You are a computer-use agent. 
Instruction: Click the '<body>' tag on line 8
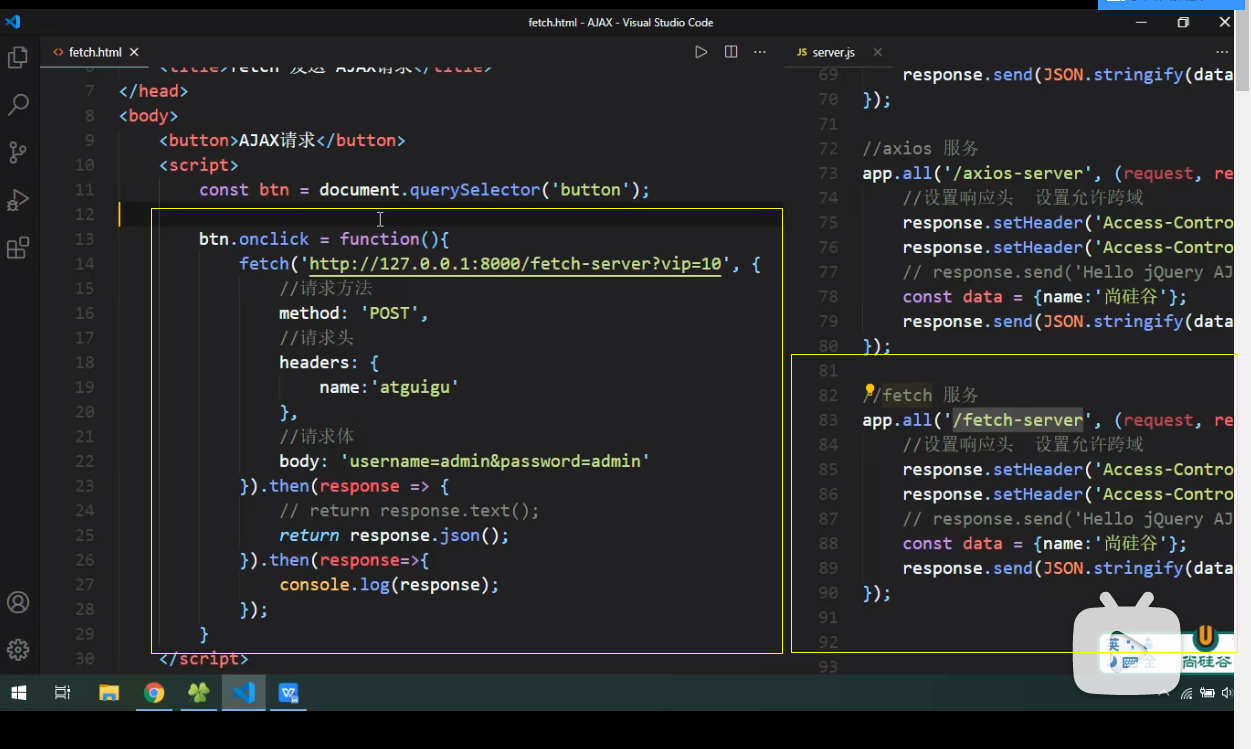[148, 115]
